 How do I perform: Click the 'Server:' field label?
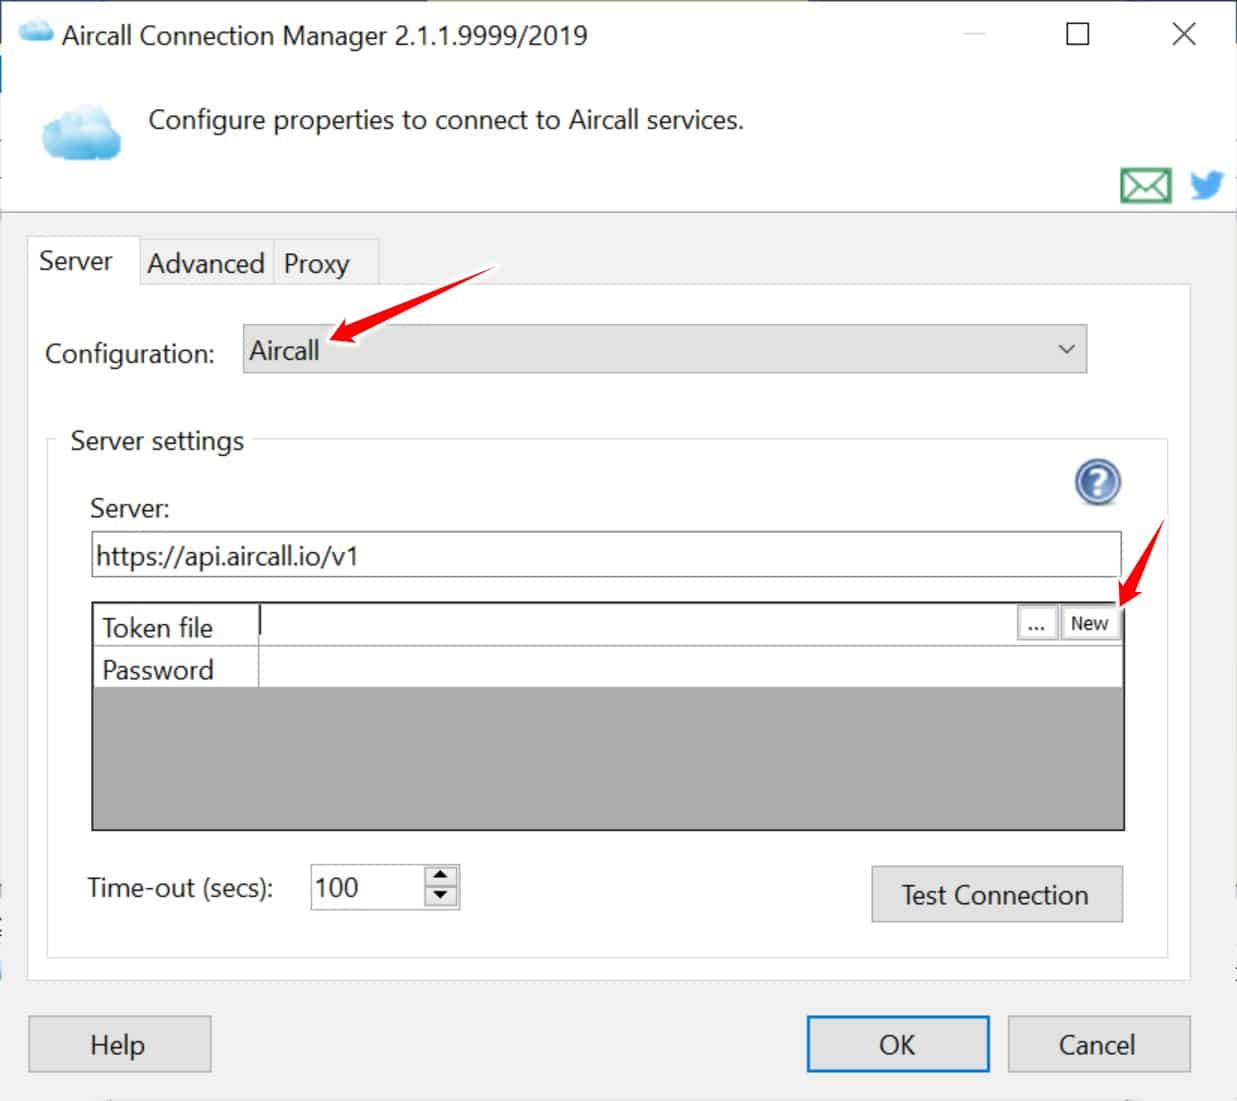pyautogui.click(x=130, y=508)
